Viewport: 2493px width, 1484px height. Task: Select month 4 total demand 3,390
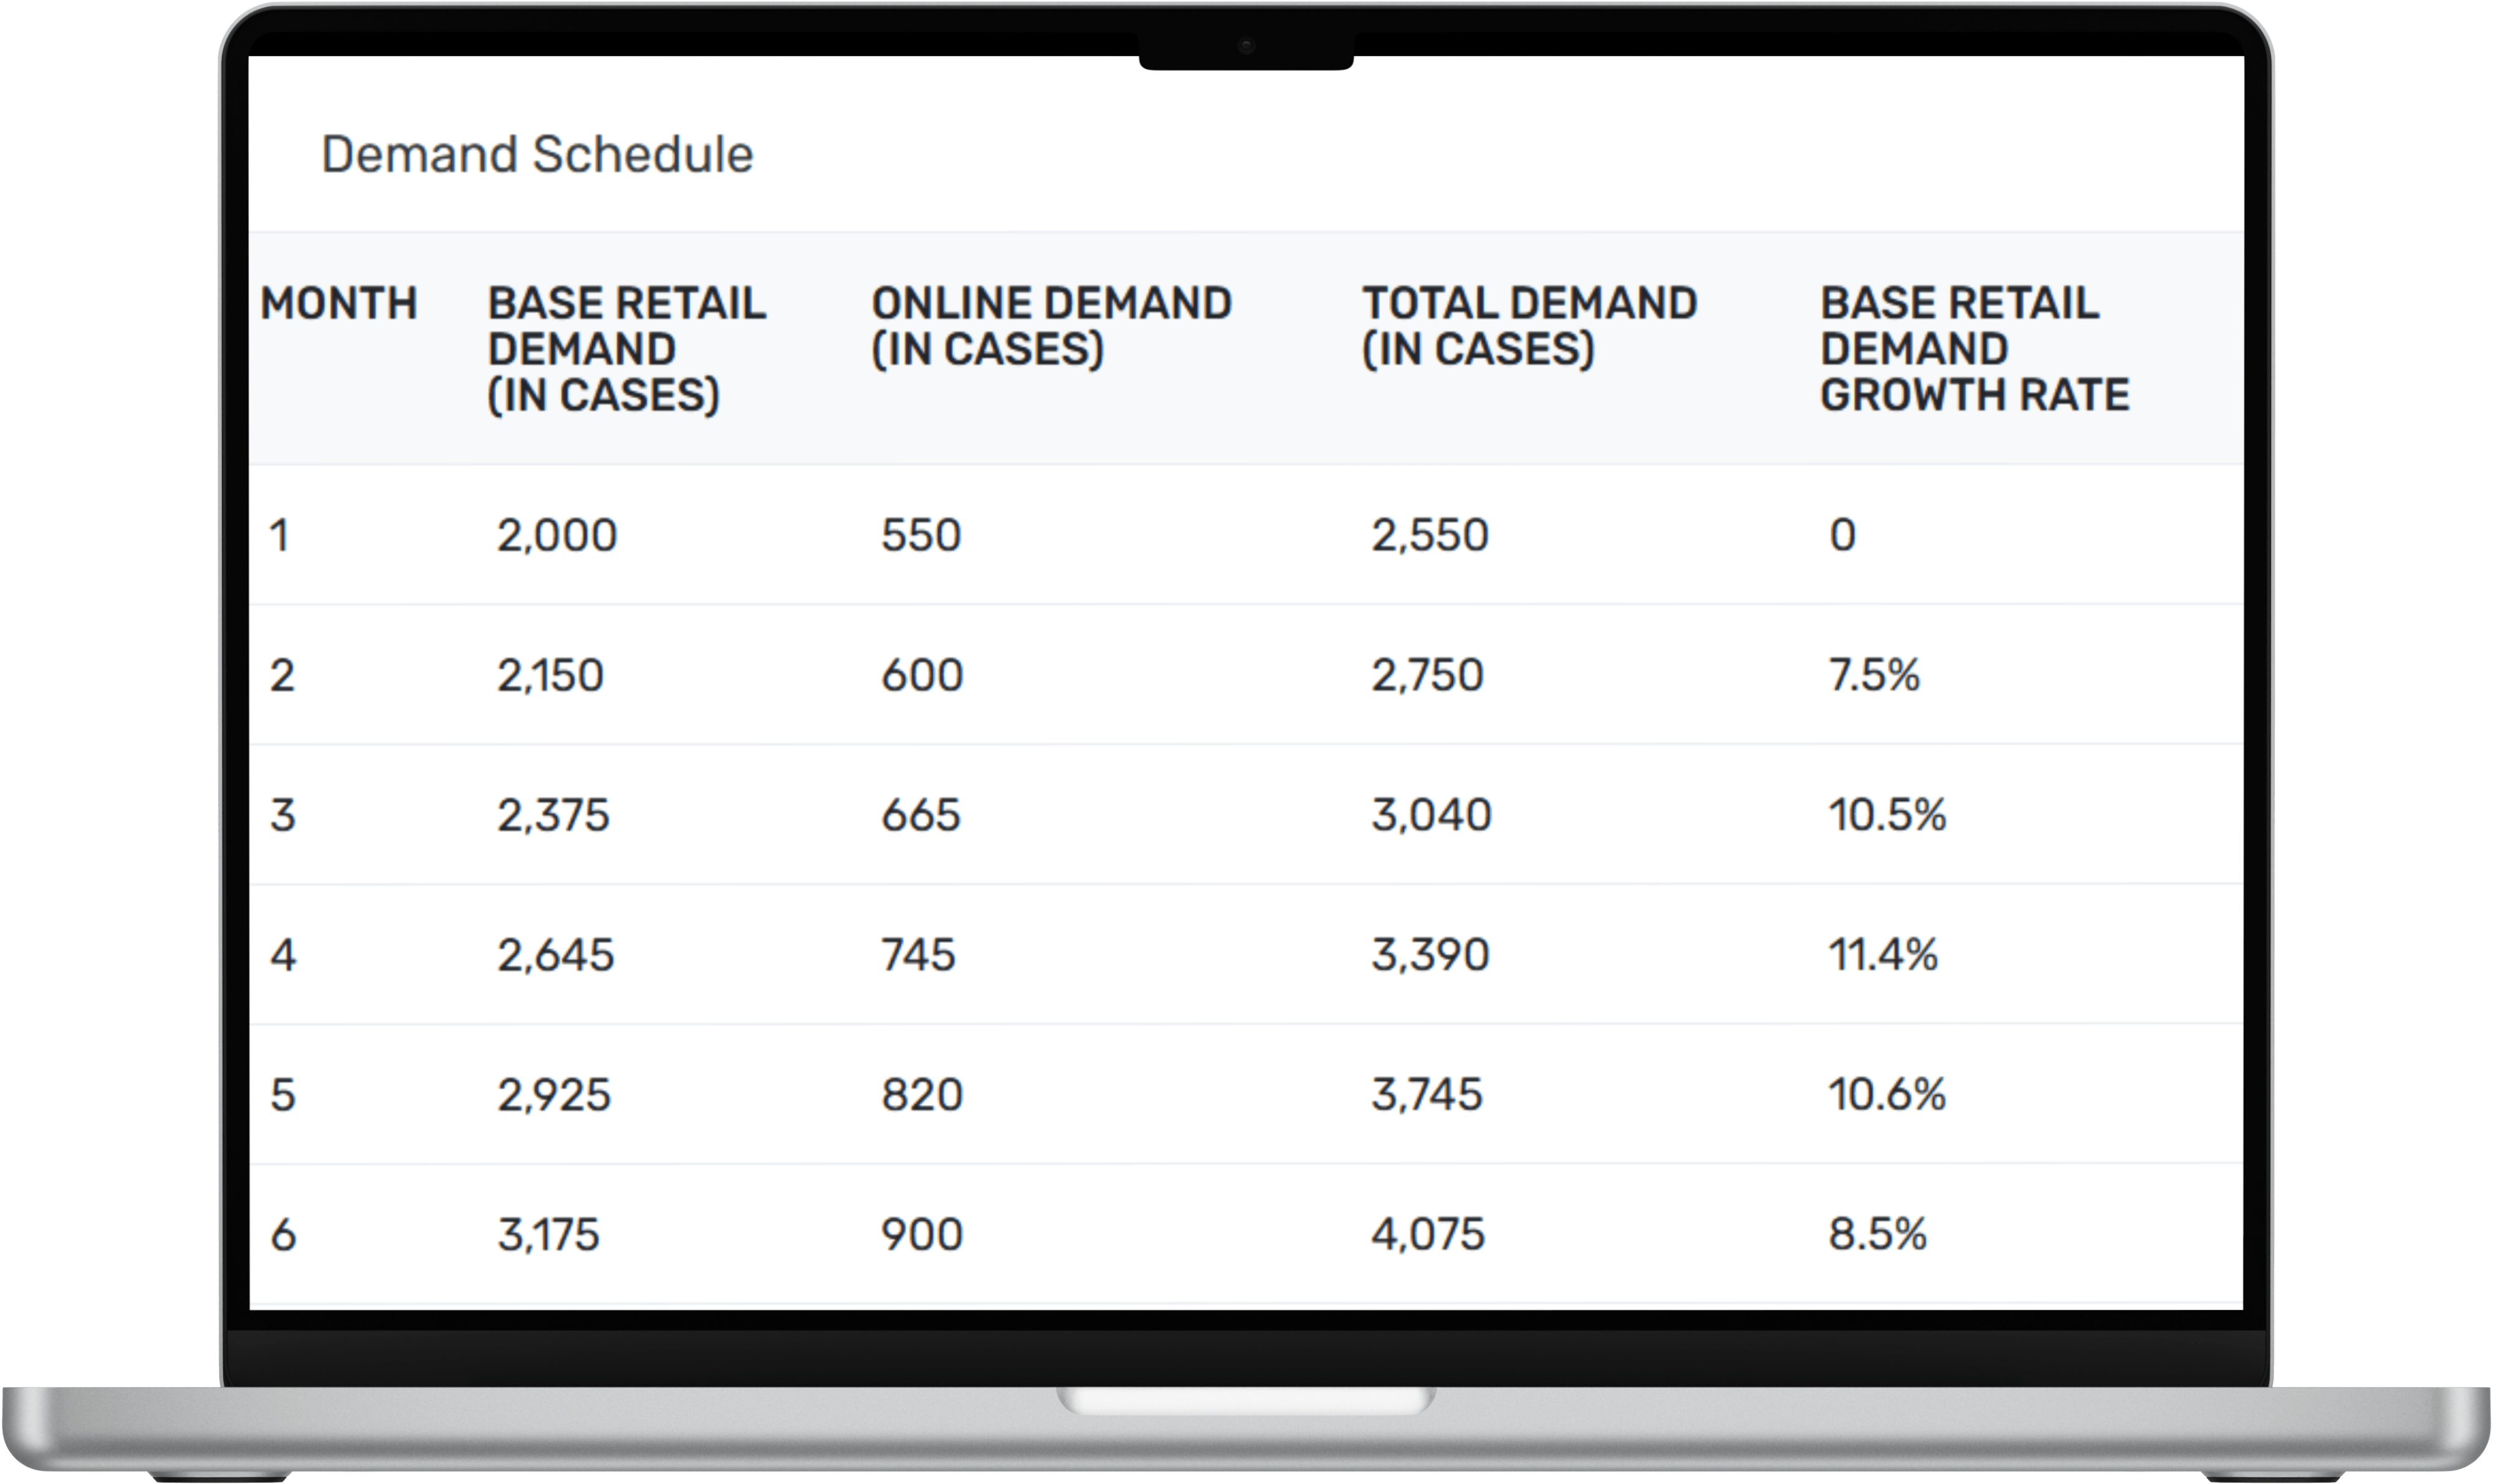coord(1430,955)
